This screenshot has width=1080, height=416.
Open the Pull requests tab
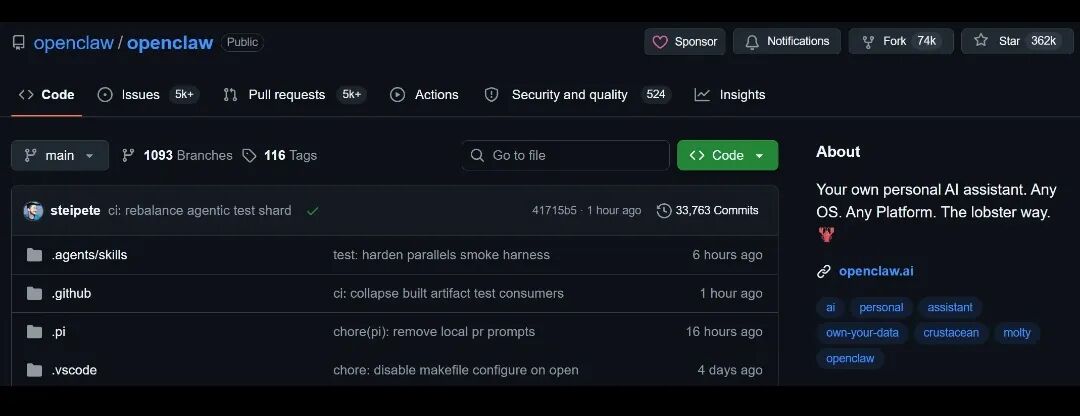295,95
